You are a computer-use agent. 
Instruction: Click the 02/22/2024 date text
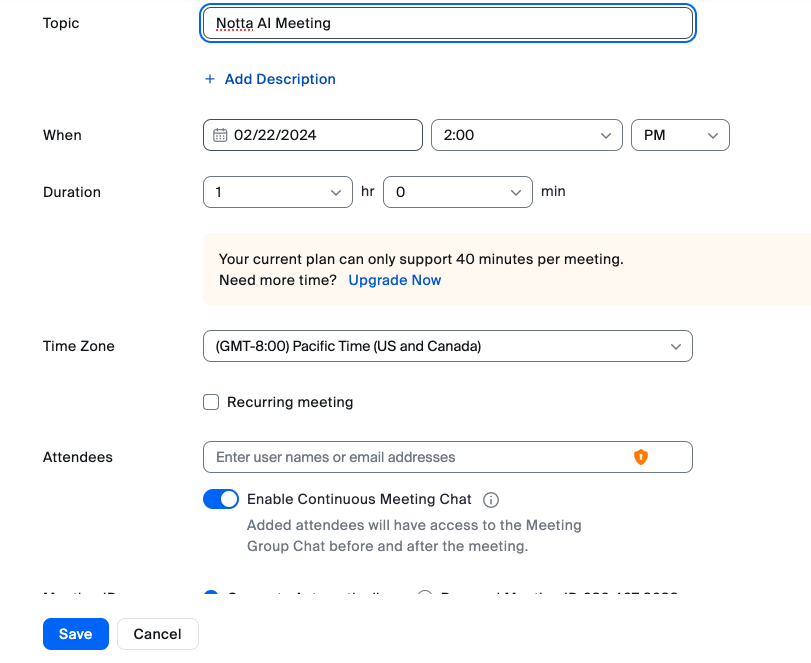(276, 135)
